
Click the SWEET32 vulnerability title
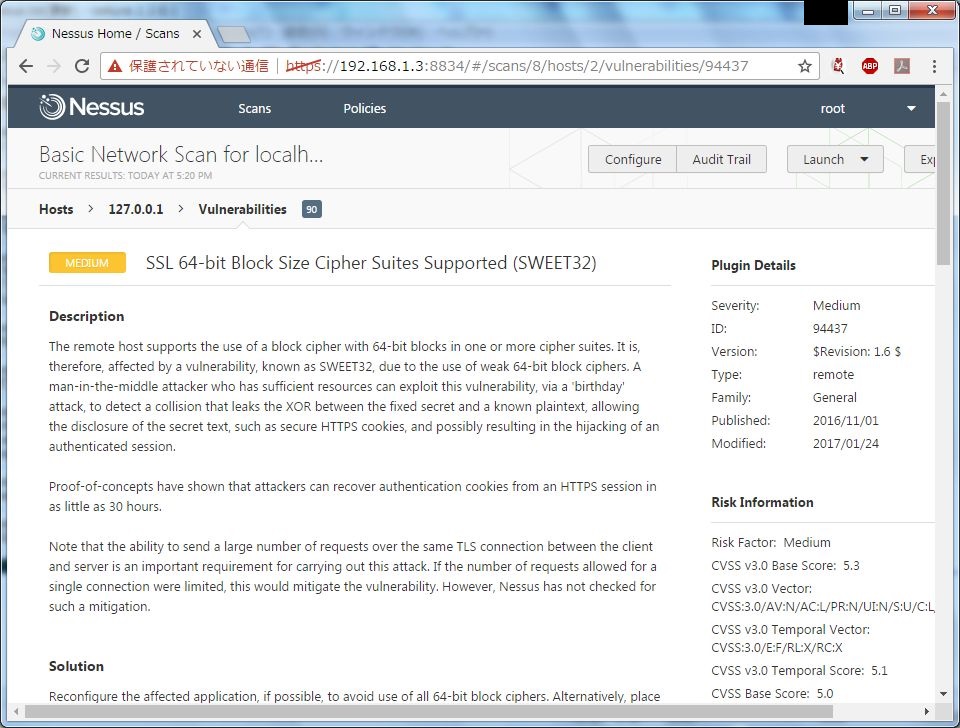point(371,263)
